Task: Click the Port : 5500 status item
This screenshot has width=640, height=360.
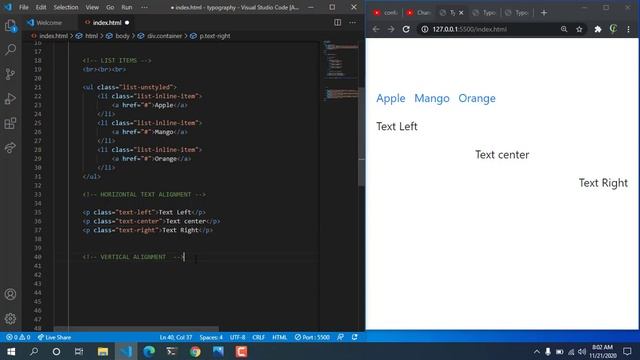Action: (x=312, y=337)
